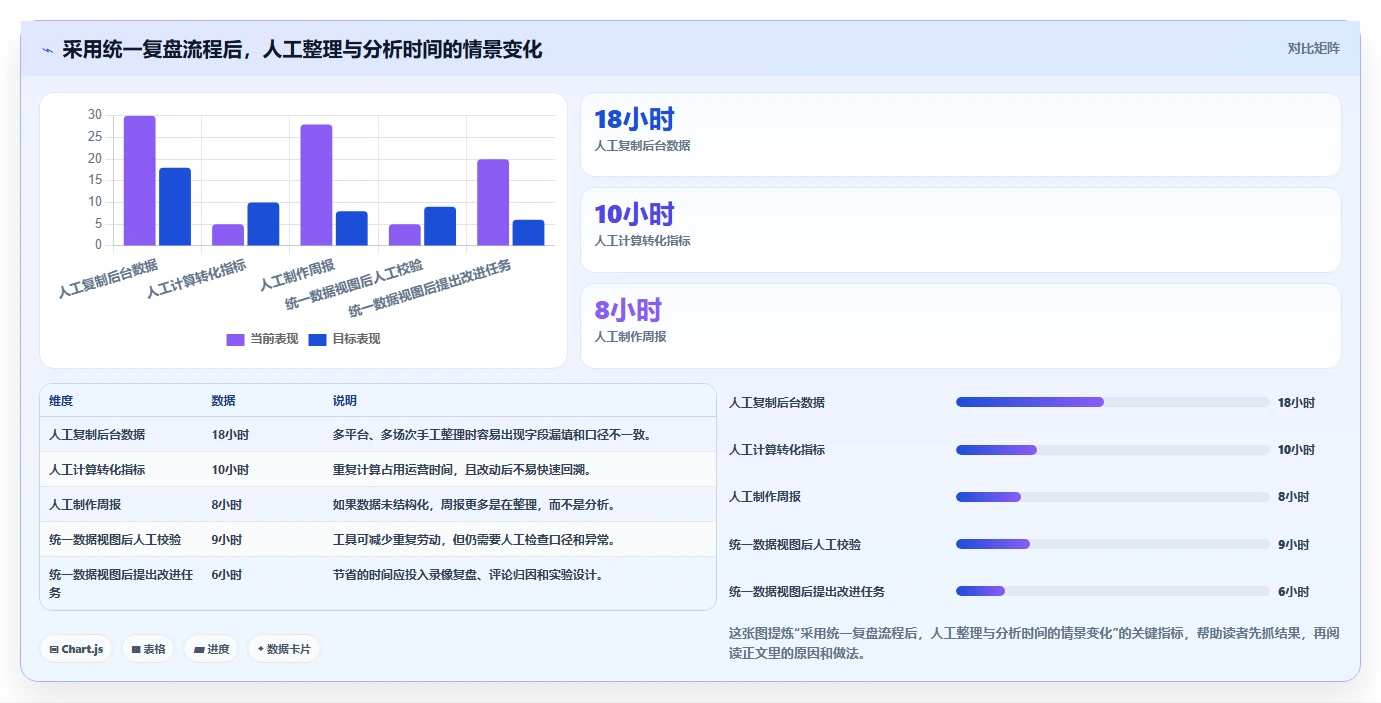Image resolution: width=1381 pixels, height=703 pixels.
Task: Click the blue bar for 统一数据视图后提出改进任务
Action: point(528,232)
